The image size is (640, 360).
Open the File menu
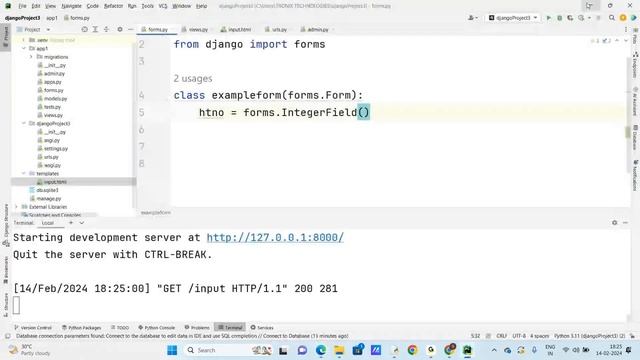pos(22,6)
